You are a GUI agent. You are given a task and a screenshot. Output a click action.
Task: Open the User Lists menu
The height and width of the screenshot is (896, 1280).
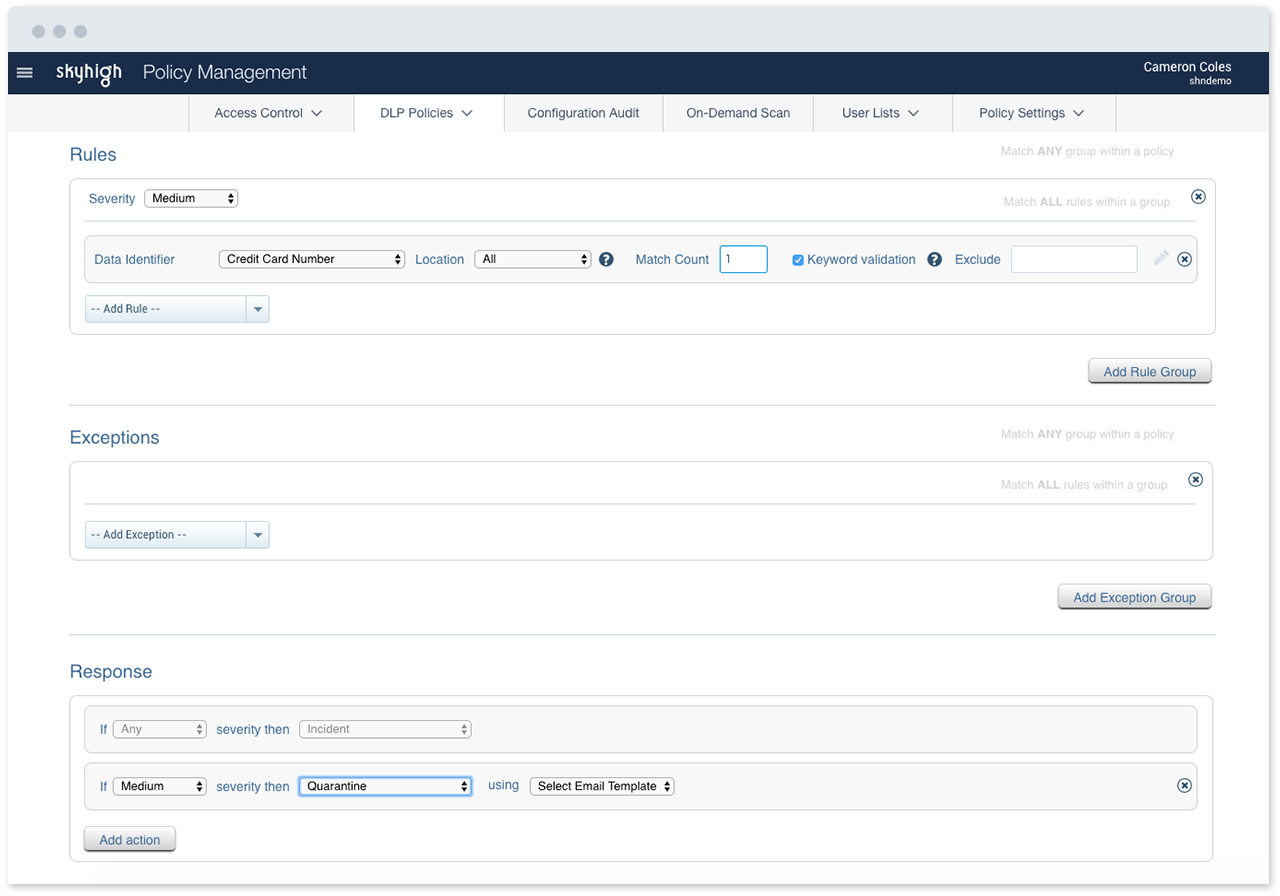pyautogui.click(x=882, y=113)
